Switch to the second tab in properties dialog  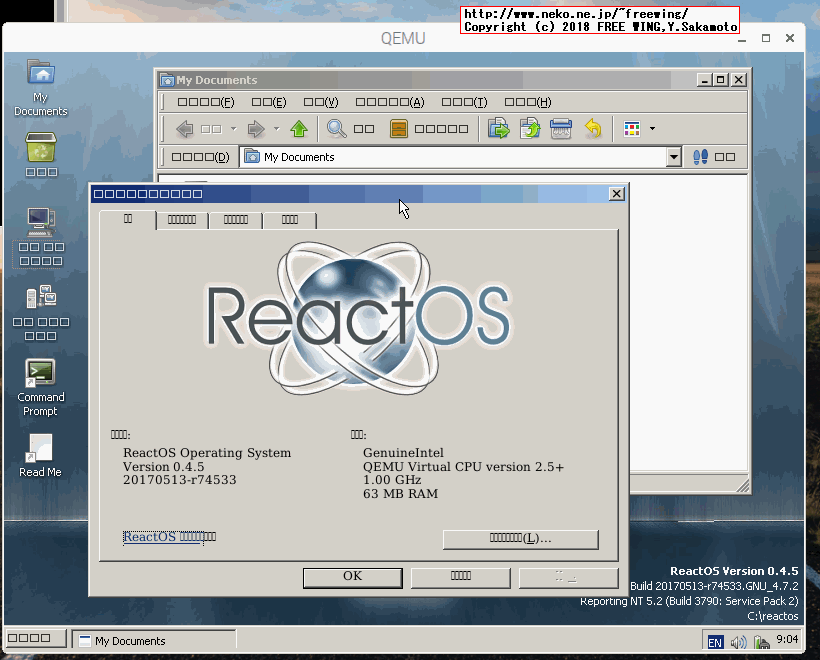(181, 220)
